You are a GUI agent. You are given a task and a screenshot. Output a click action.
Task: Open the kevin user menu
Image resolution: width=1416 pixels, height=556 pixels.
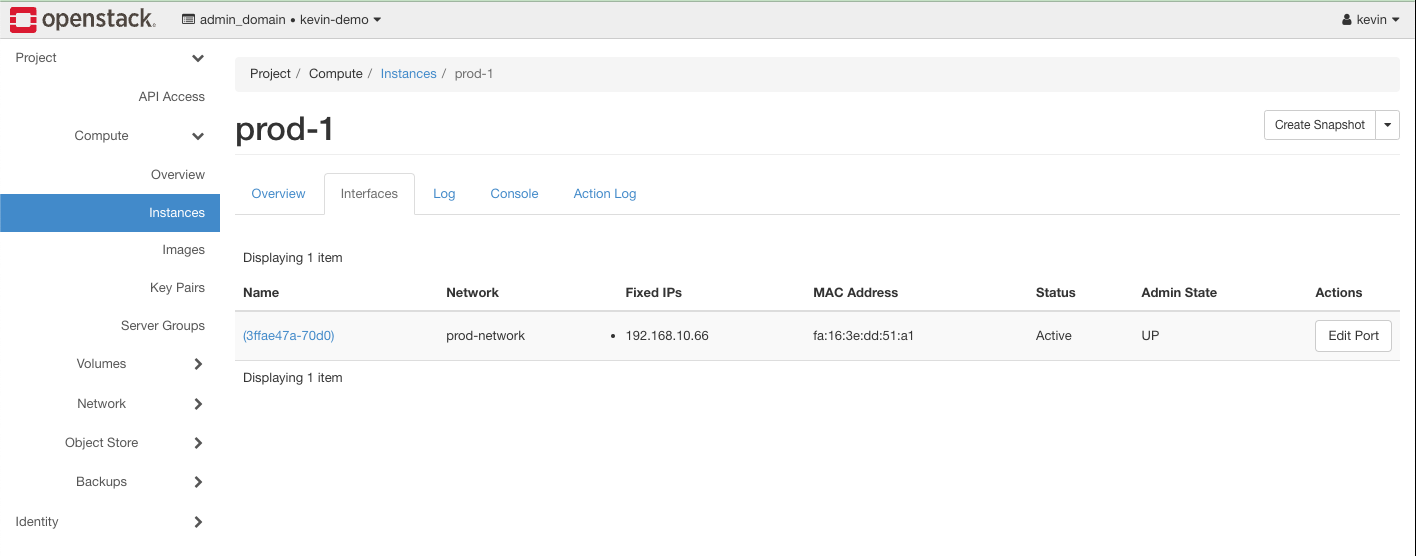pyautogui.click(x=1370, y=20)
